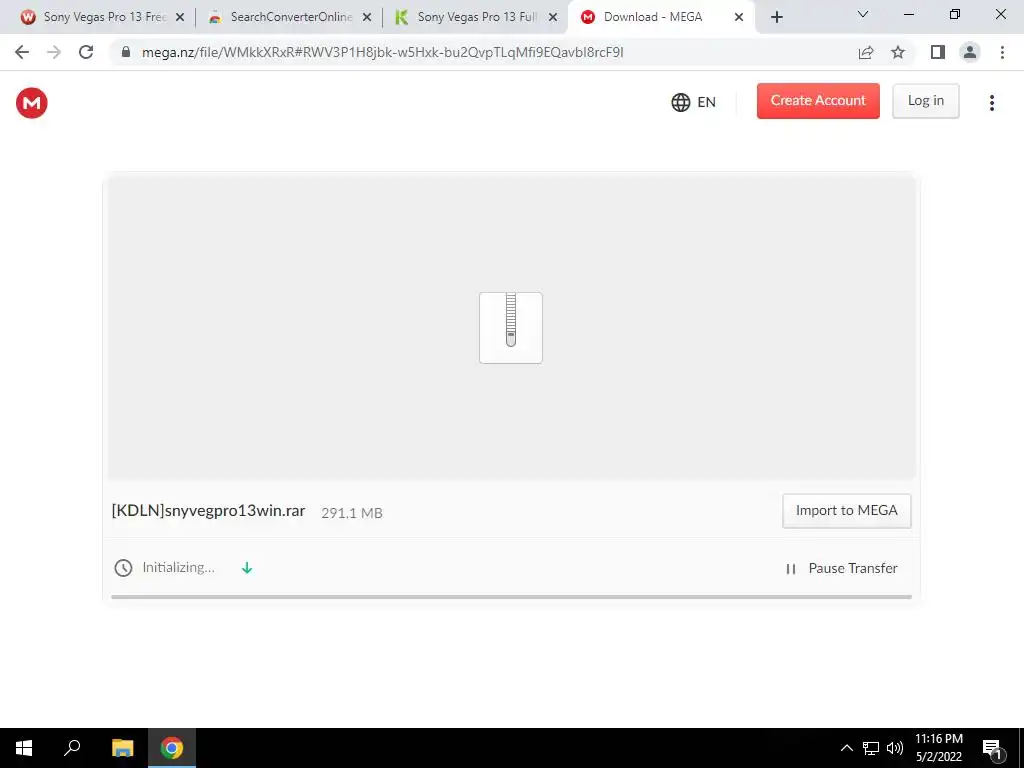Open File Explorer from taskbar
This screenshot has height=768, width=1024.
pyautogui.click(x=123, y=748)
